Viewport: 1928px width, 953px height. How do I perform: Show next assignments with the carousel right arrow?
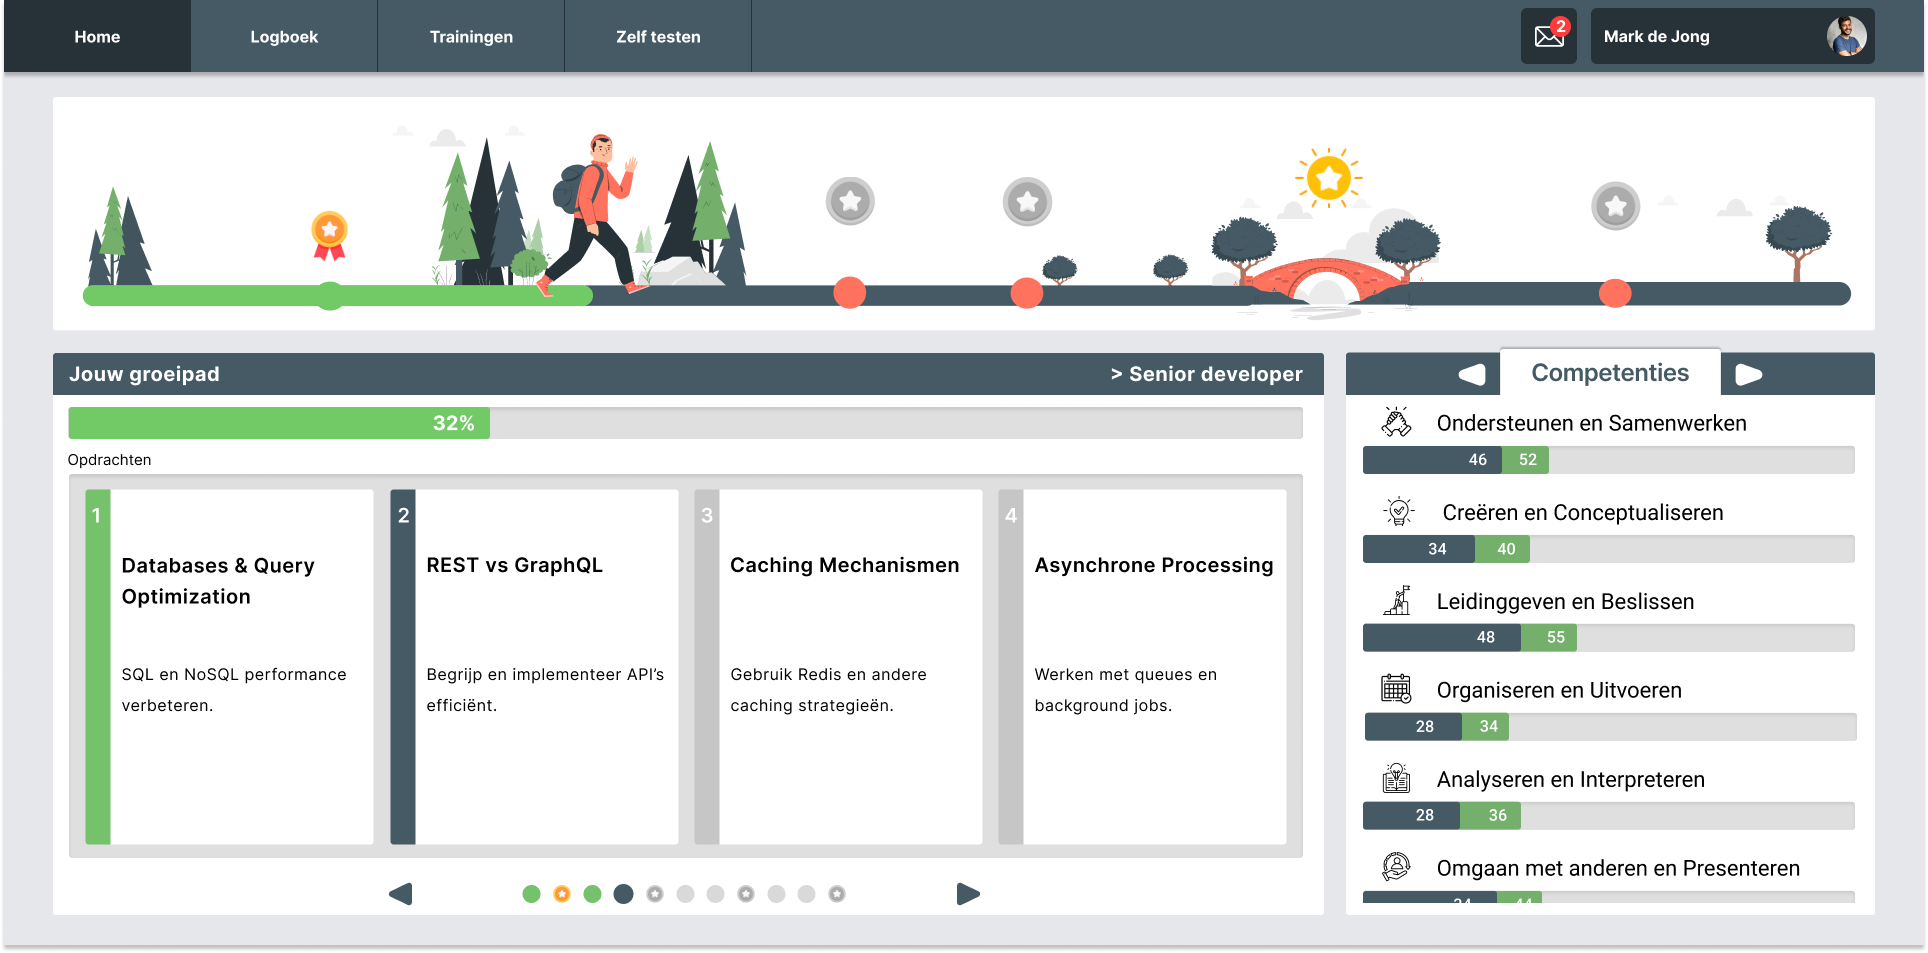968,894
